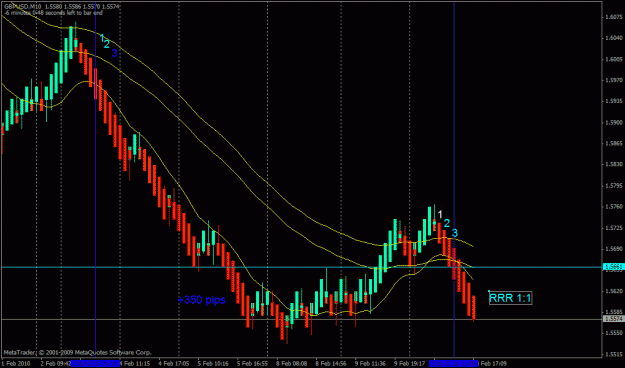Click the blue highlighted time marker near 9 Feb 19:17
625x368 pixels.
(x=454, y=363)
